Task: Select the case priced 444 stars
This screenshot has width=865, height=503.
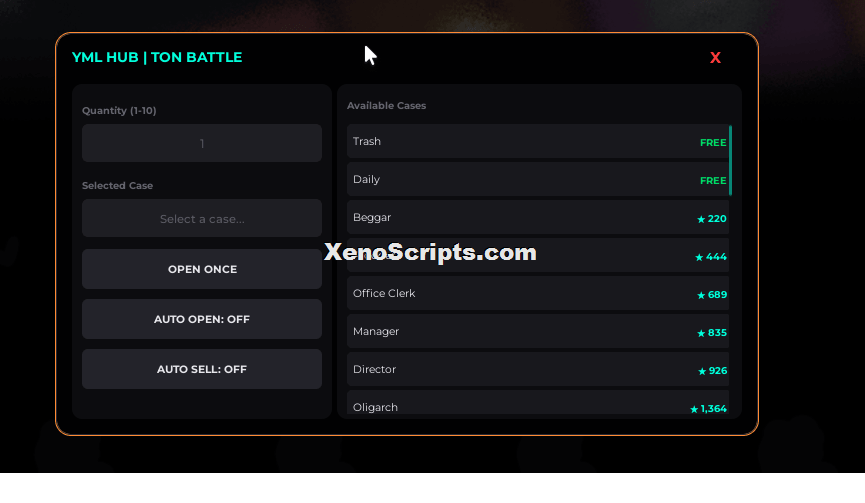Action: coord(538,256)
